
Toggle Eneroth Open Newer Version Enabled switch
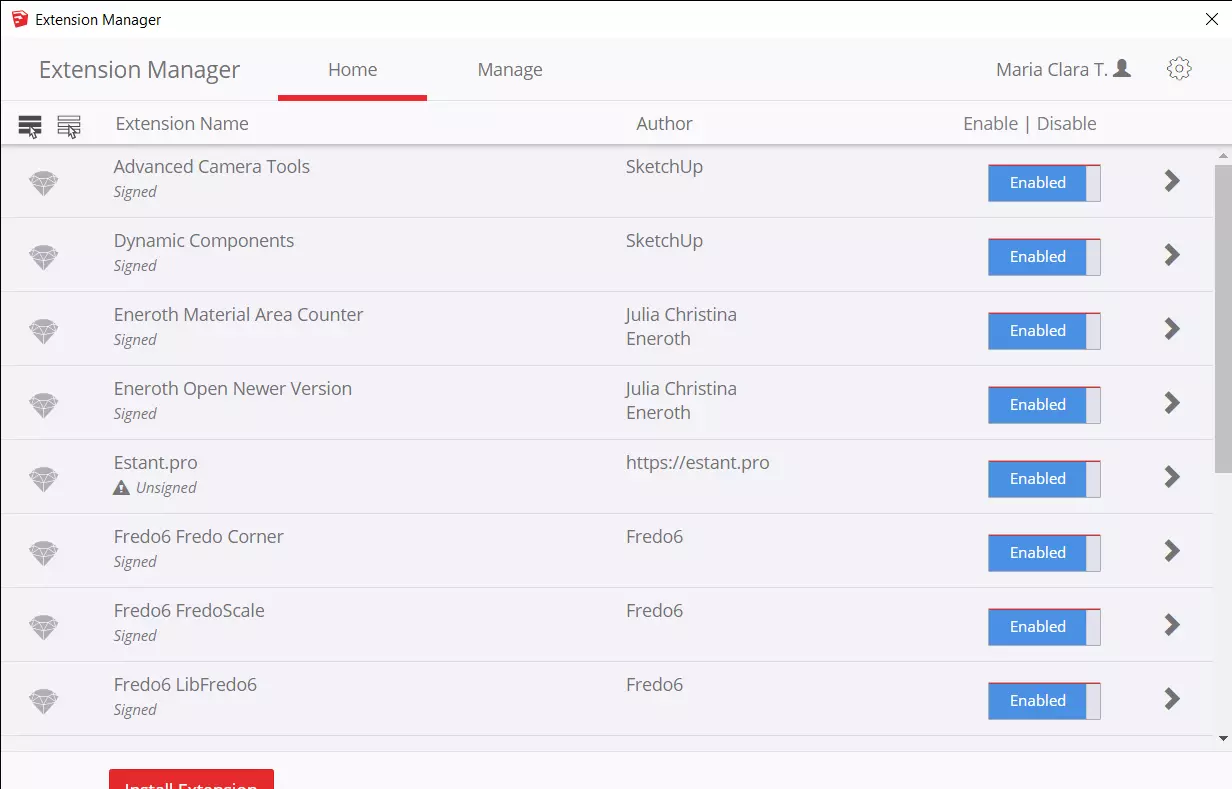click(1044, 405)
